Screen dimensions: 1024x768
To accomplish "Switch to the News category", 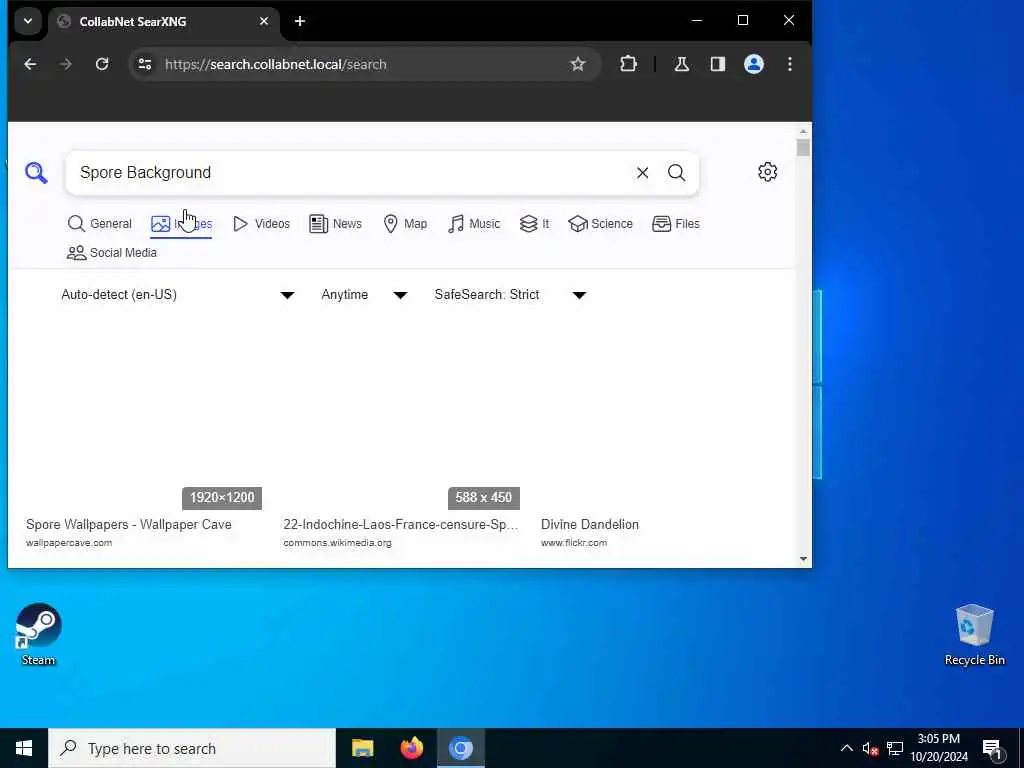I will (336, 224).
